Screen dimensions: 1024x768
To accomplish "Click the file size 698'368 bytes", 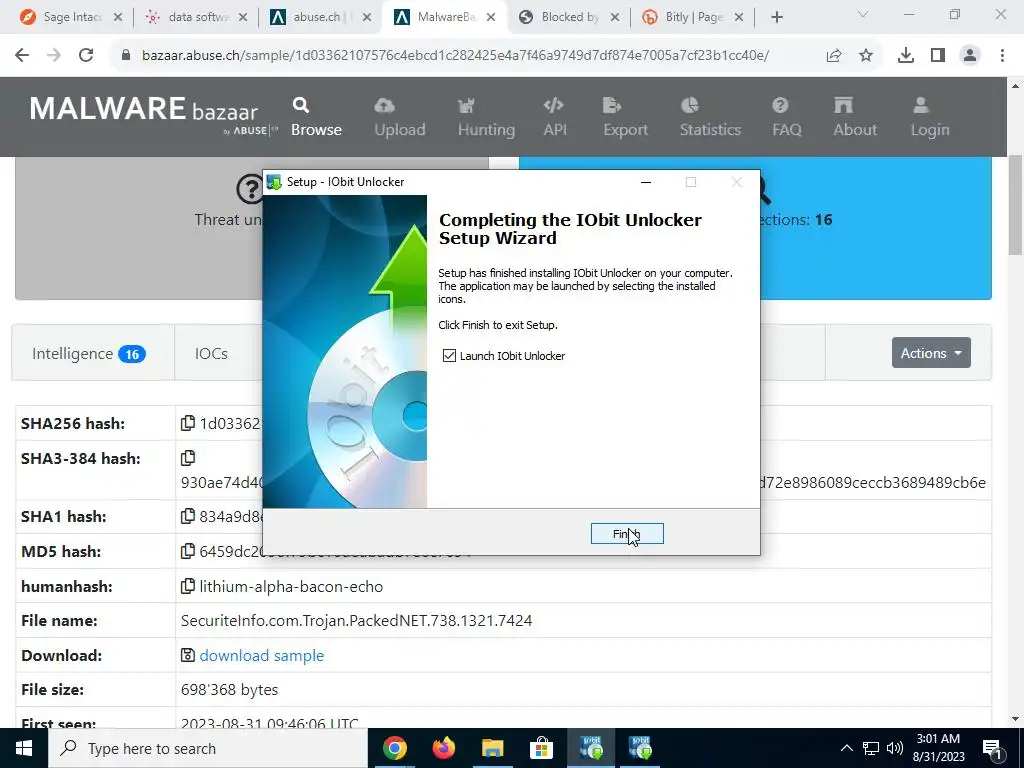I will (229, 690).
